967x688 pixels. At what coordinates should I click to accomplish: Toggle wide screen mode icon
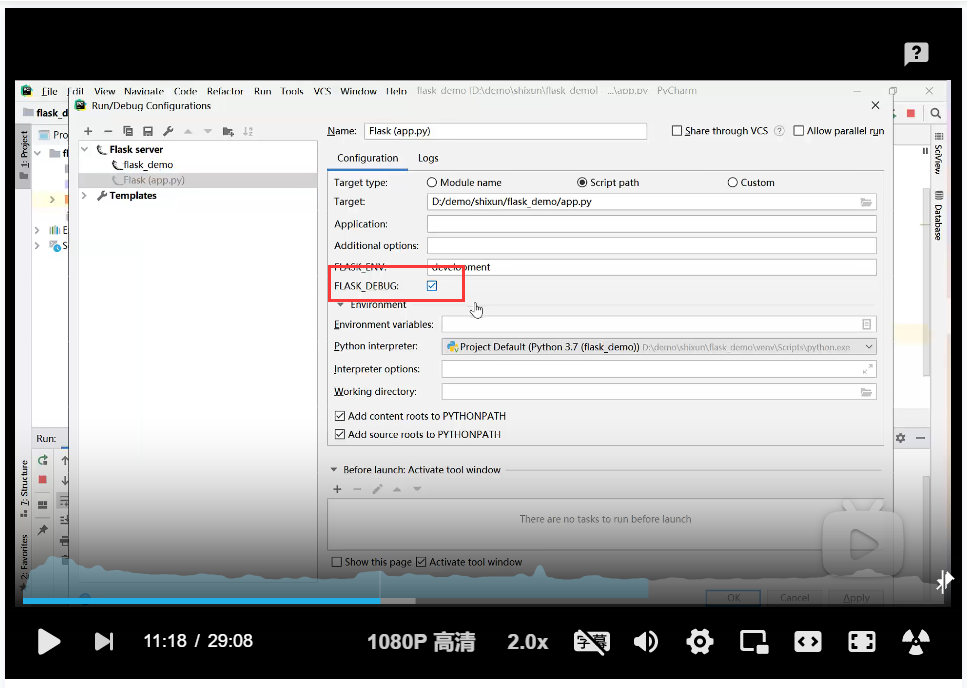(x=808, y=642)
